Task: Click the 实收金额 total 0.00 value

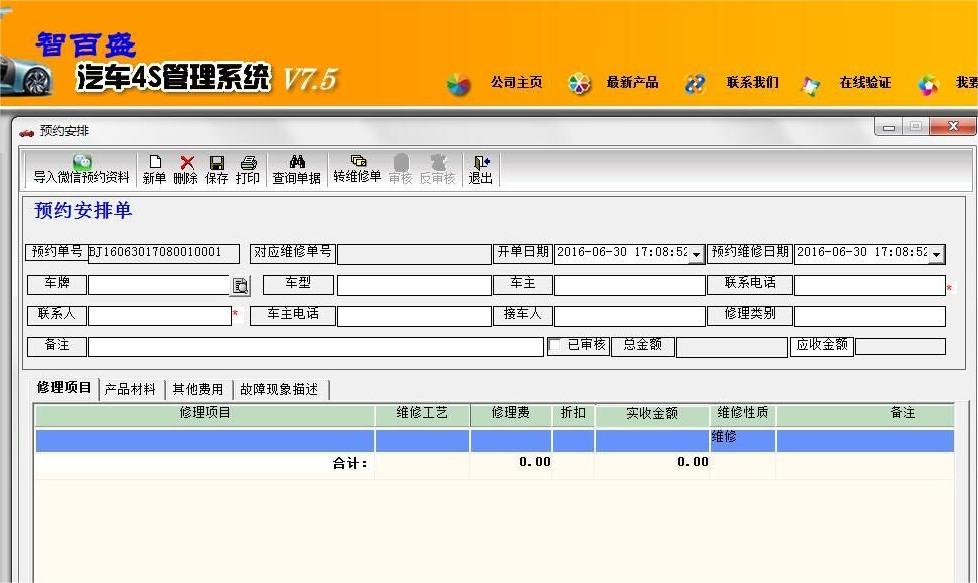Action: [x=692, y=462]
